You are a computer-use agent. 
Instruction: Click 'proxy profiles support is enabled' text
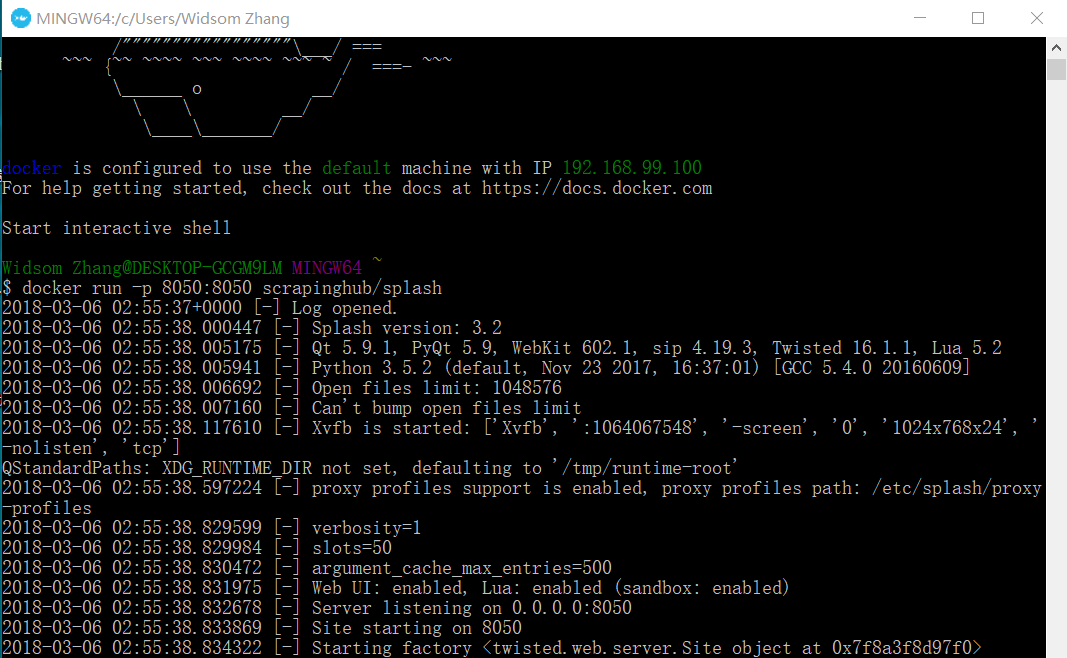coord(479,487)
